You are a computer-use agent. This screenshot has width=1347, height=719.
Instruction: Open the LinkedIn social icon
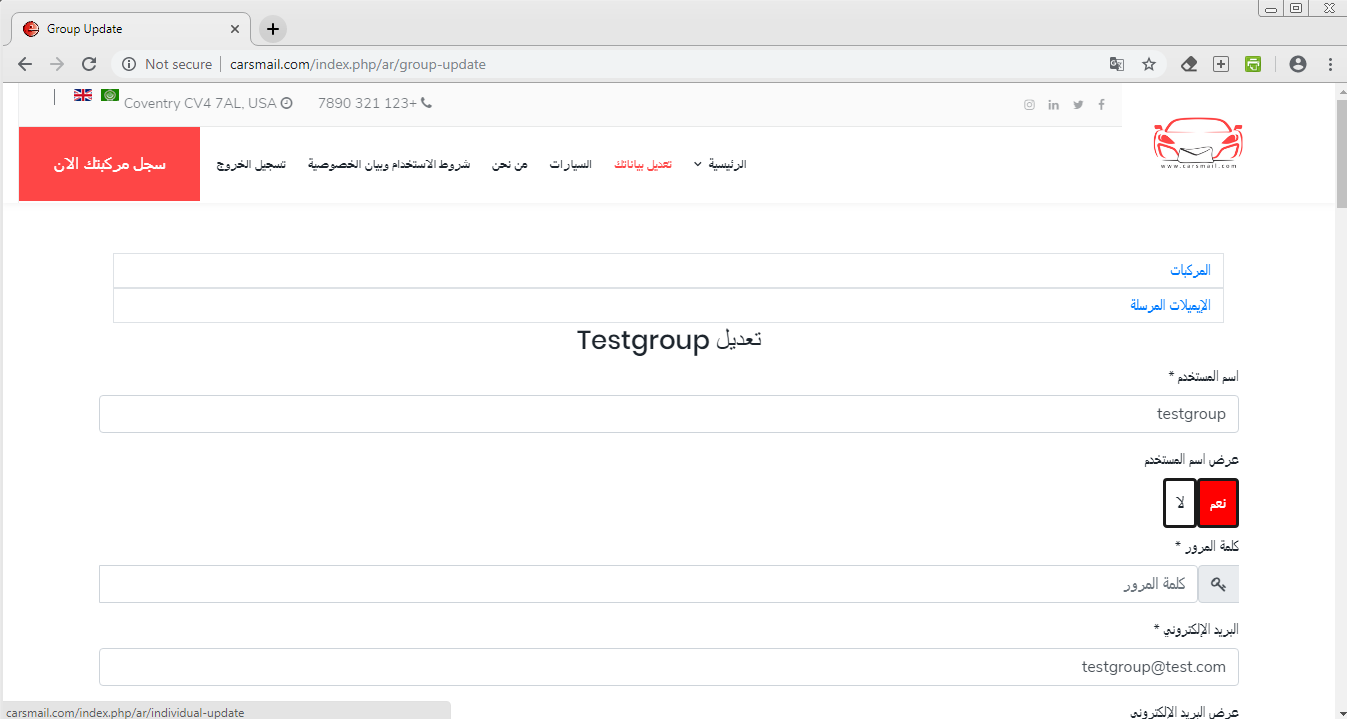pyautogui.click(x=1053, y=105)
